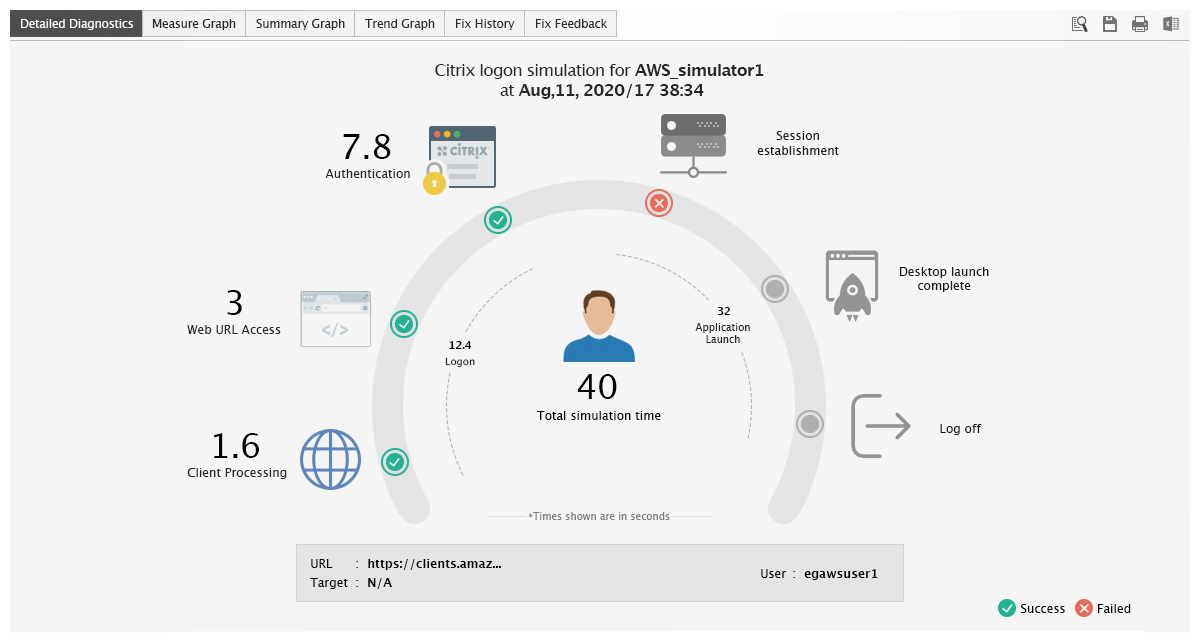Open the Measure Graph tab
Image resolution: width=1200 pixels, height=642 pixels.
[x=194, y=24]
